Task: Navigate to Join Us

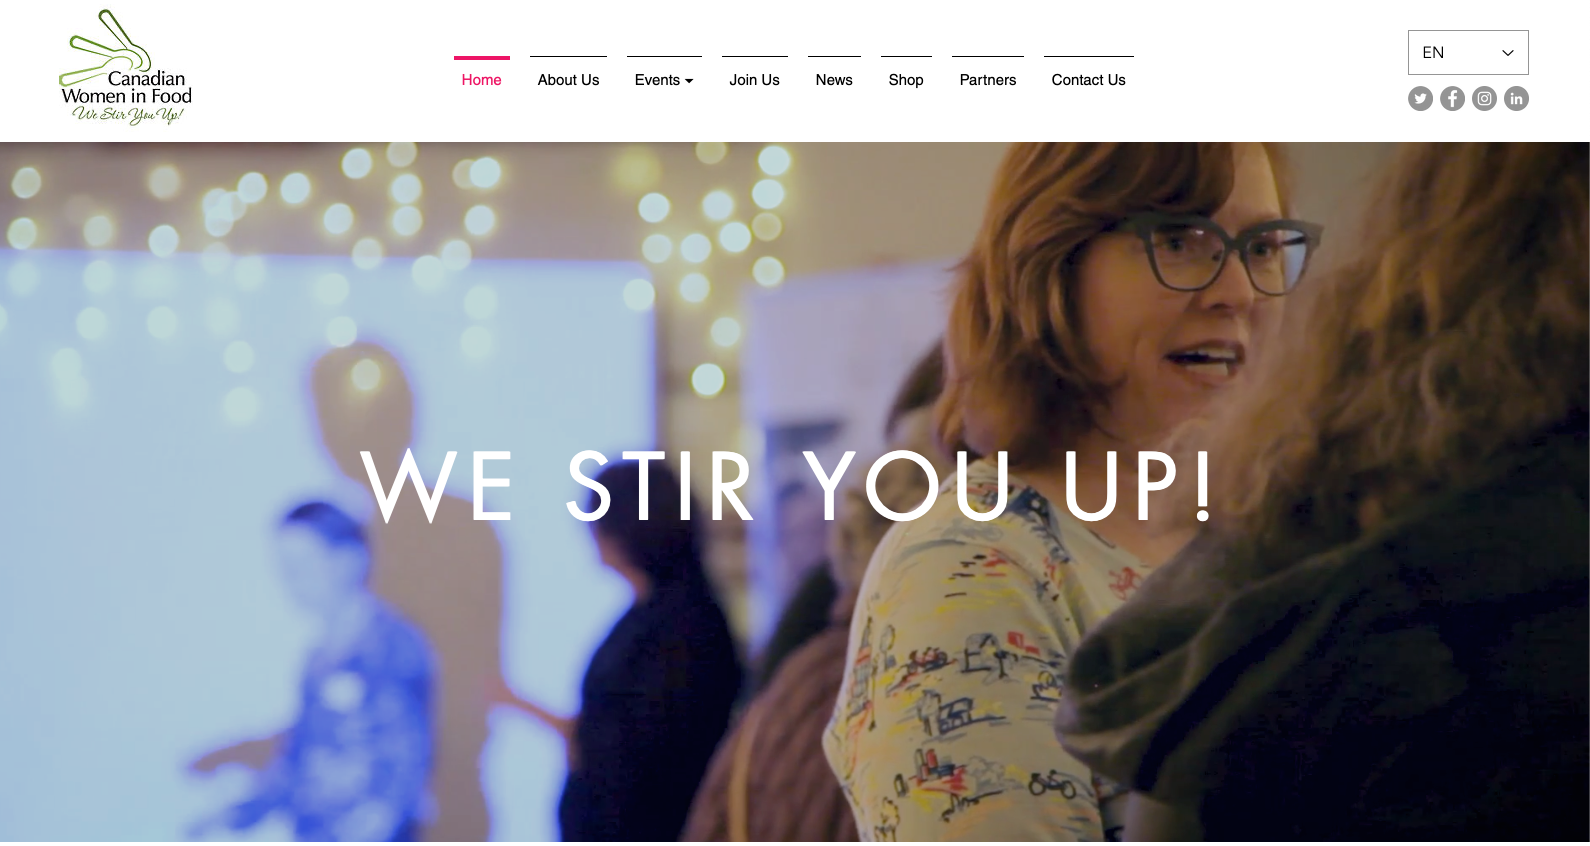Action: click(754, 79)
